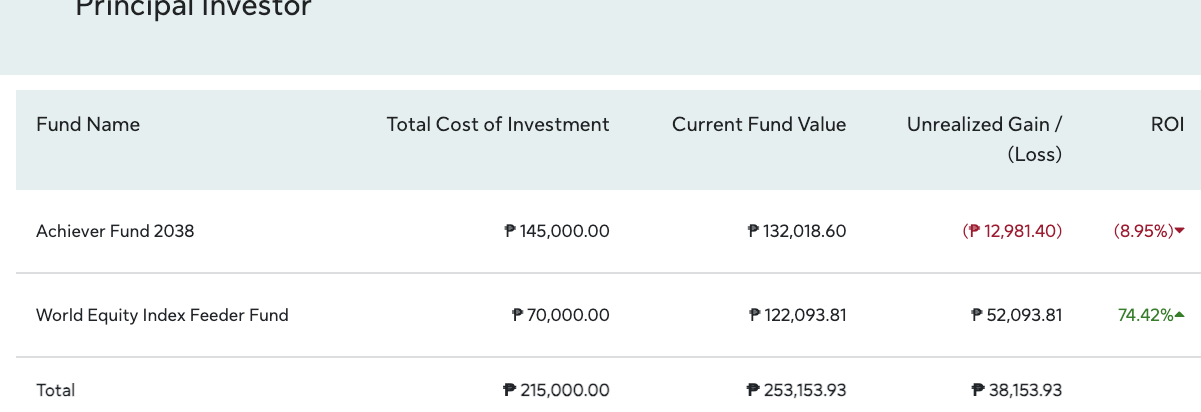Click the red loss amount (₱12,981.40)
This screenshot has height=412, width=1201.
(1012, 231)
